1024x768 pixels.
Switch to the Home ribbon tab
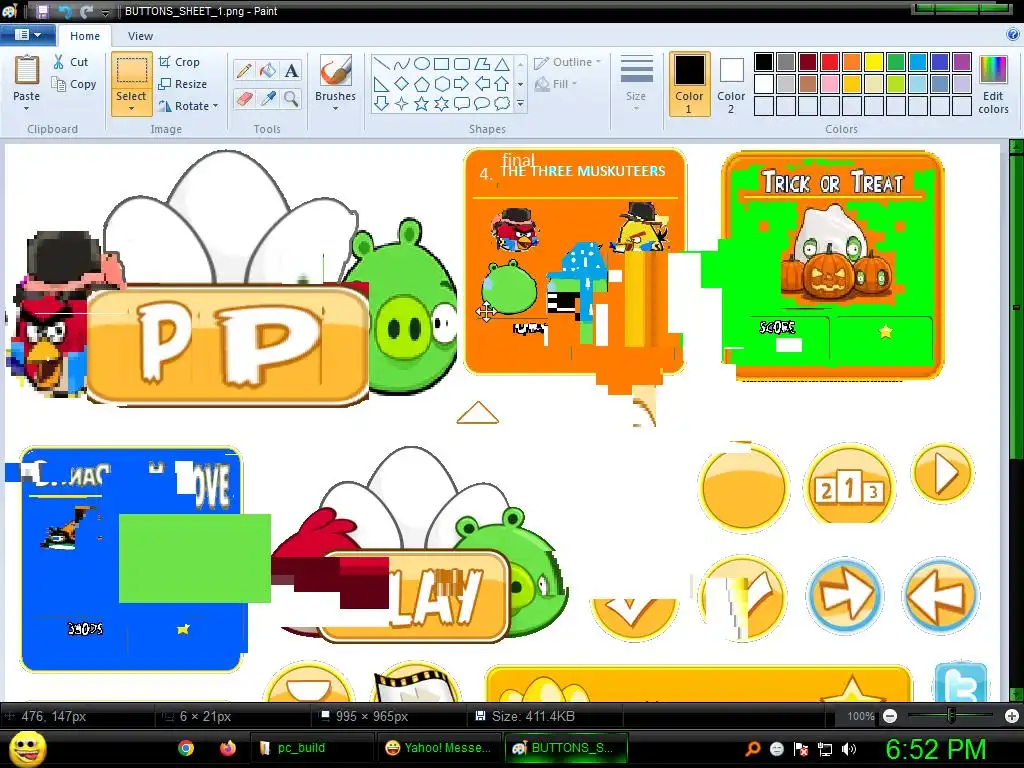pyautogui.click(x=85, y=36)
